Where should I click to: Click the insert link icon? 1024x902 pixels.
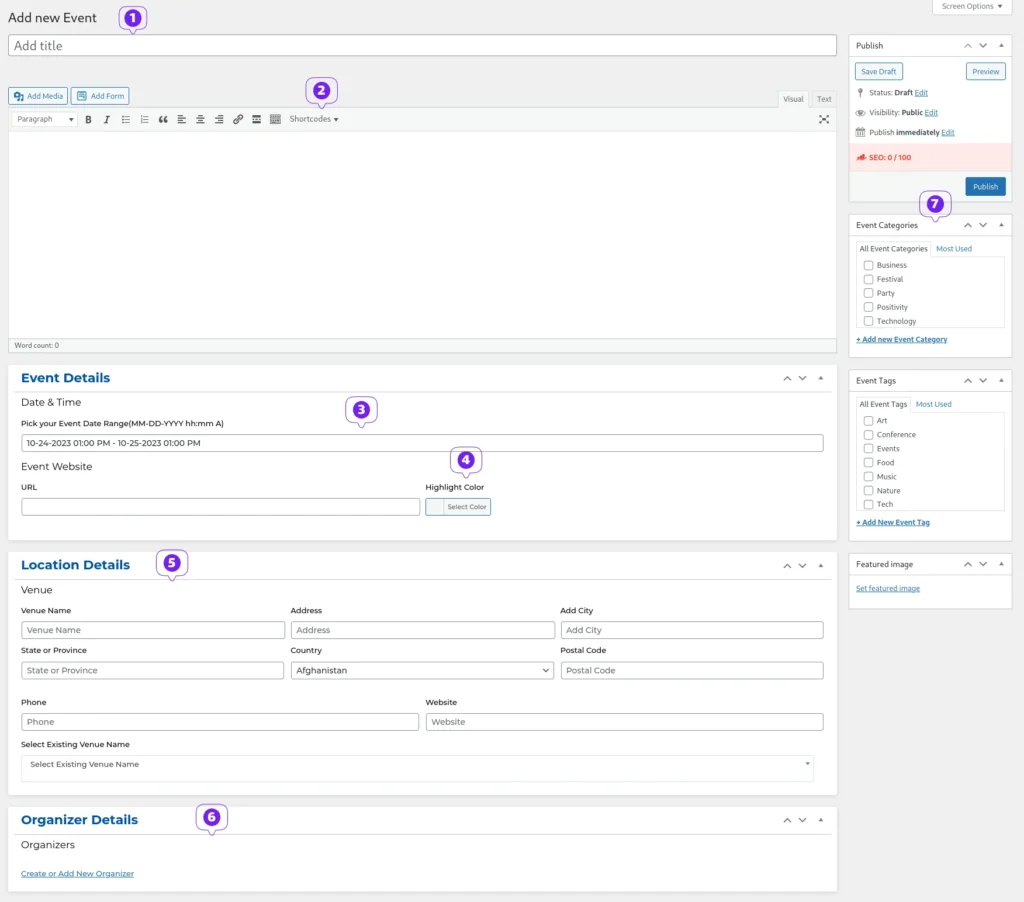pos(238,120)
